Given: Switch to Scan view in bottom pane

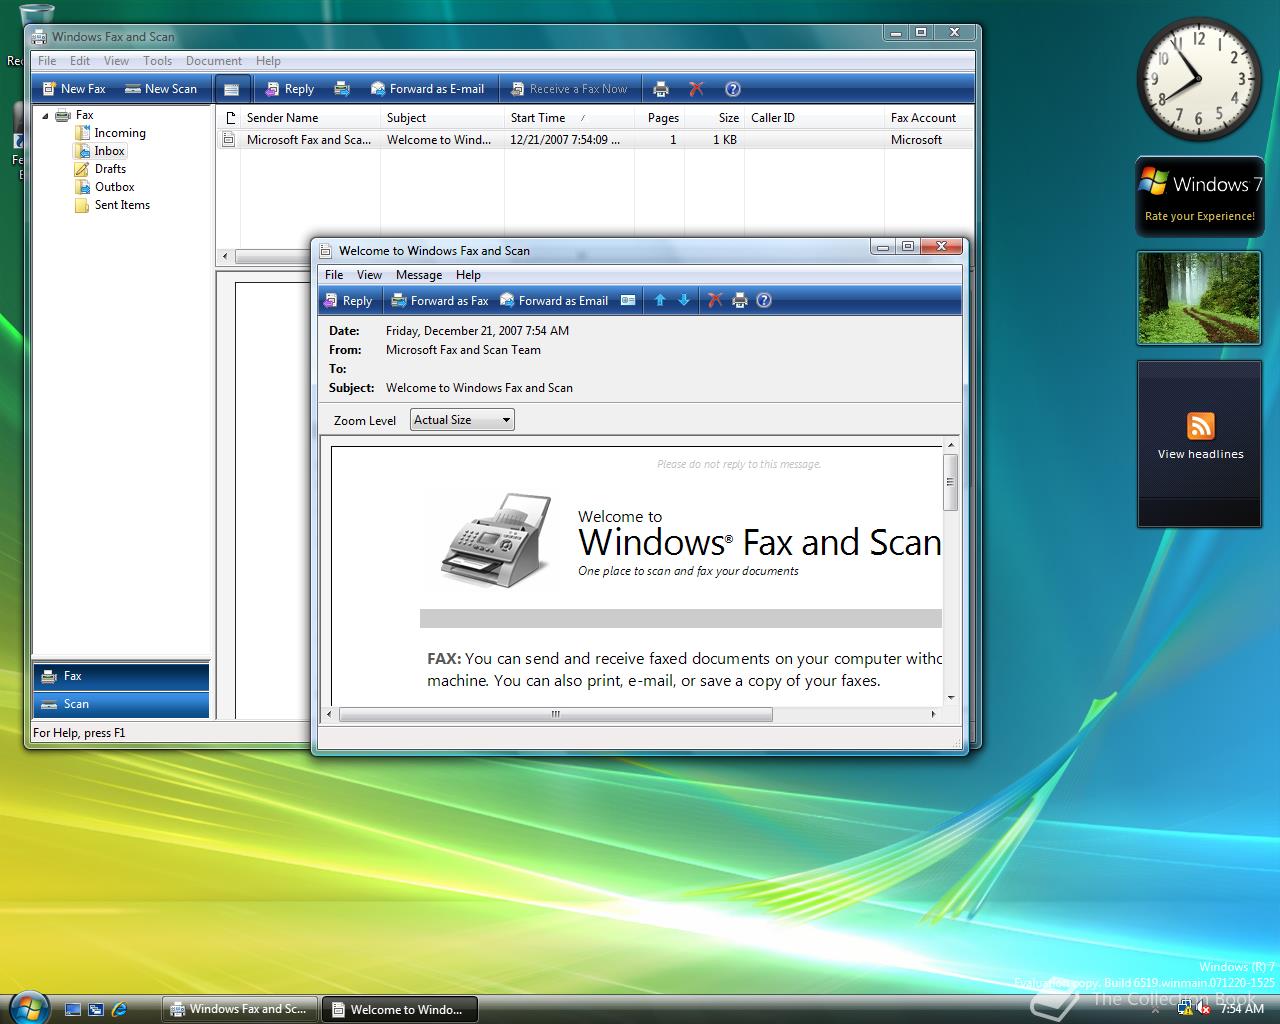Looking at the screenshot, I should 121,704.
